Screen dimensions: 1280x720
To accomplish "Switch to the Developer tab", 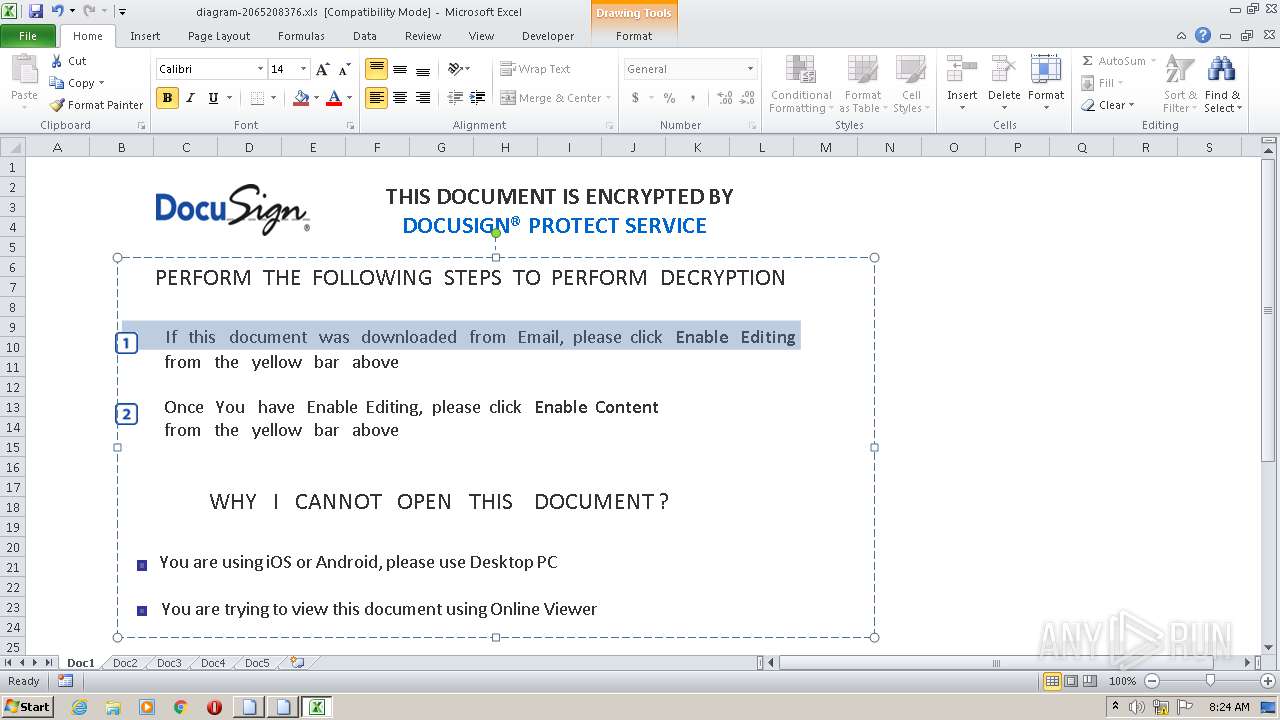I will click(548, 36).
